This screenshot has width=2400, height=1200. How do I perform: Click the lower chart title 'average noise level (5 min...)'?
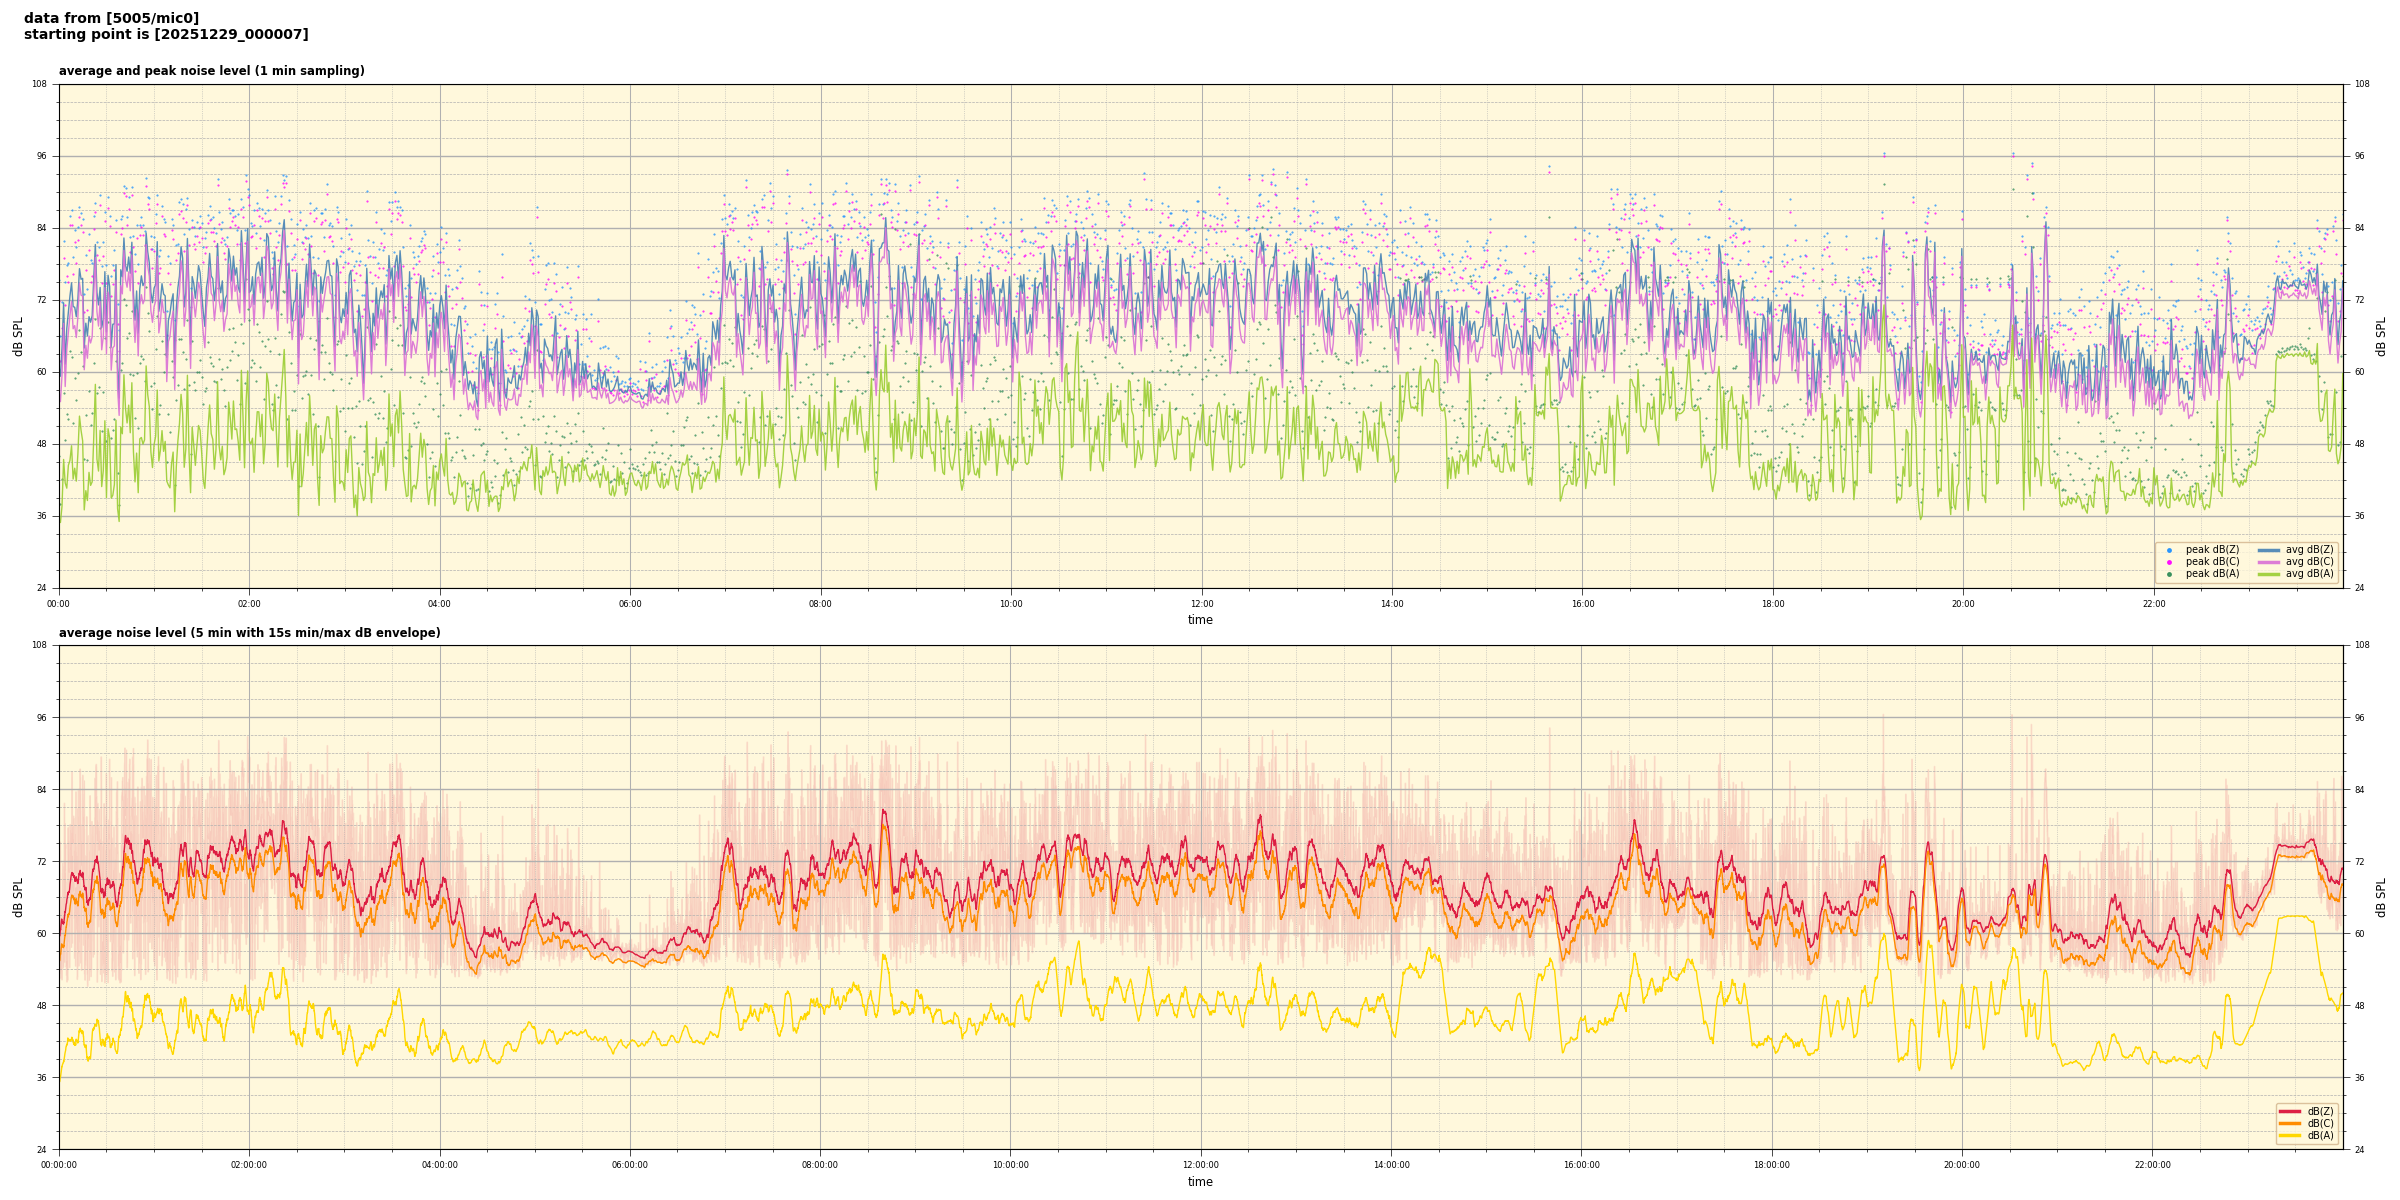(249, 633)
